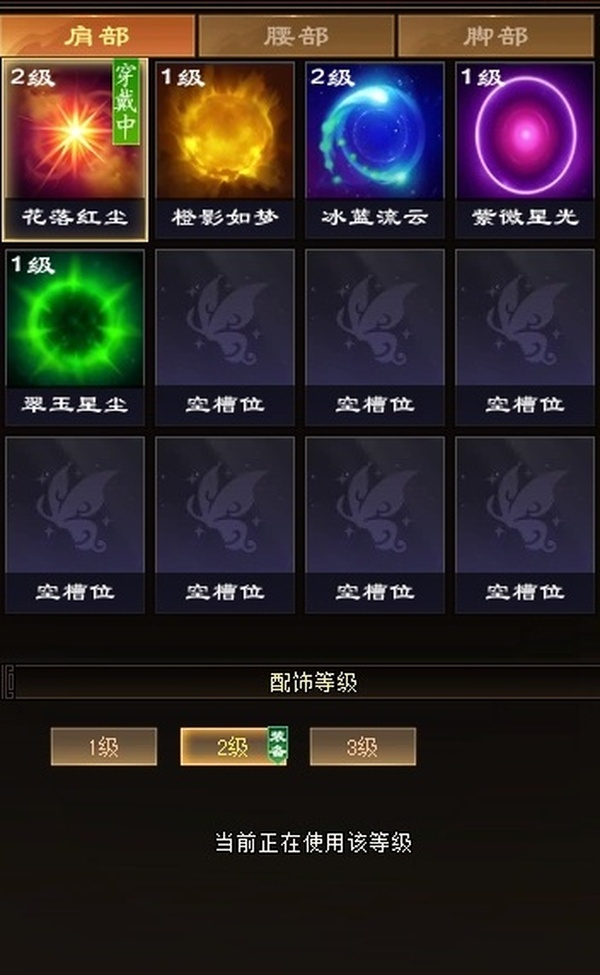This screenshot has height=975, width=600.
Task: Choose the 橙影如梦 orange sun accessory
Action: coord(224,150)
